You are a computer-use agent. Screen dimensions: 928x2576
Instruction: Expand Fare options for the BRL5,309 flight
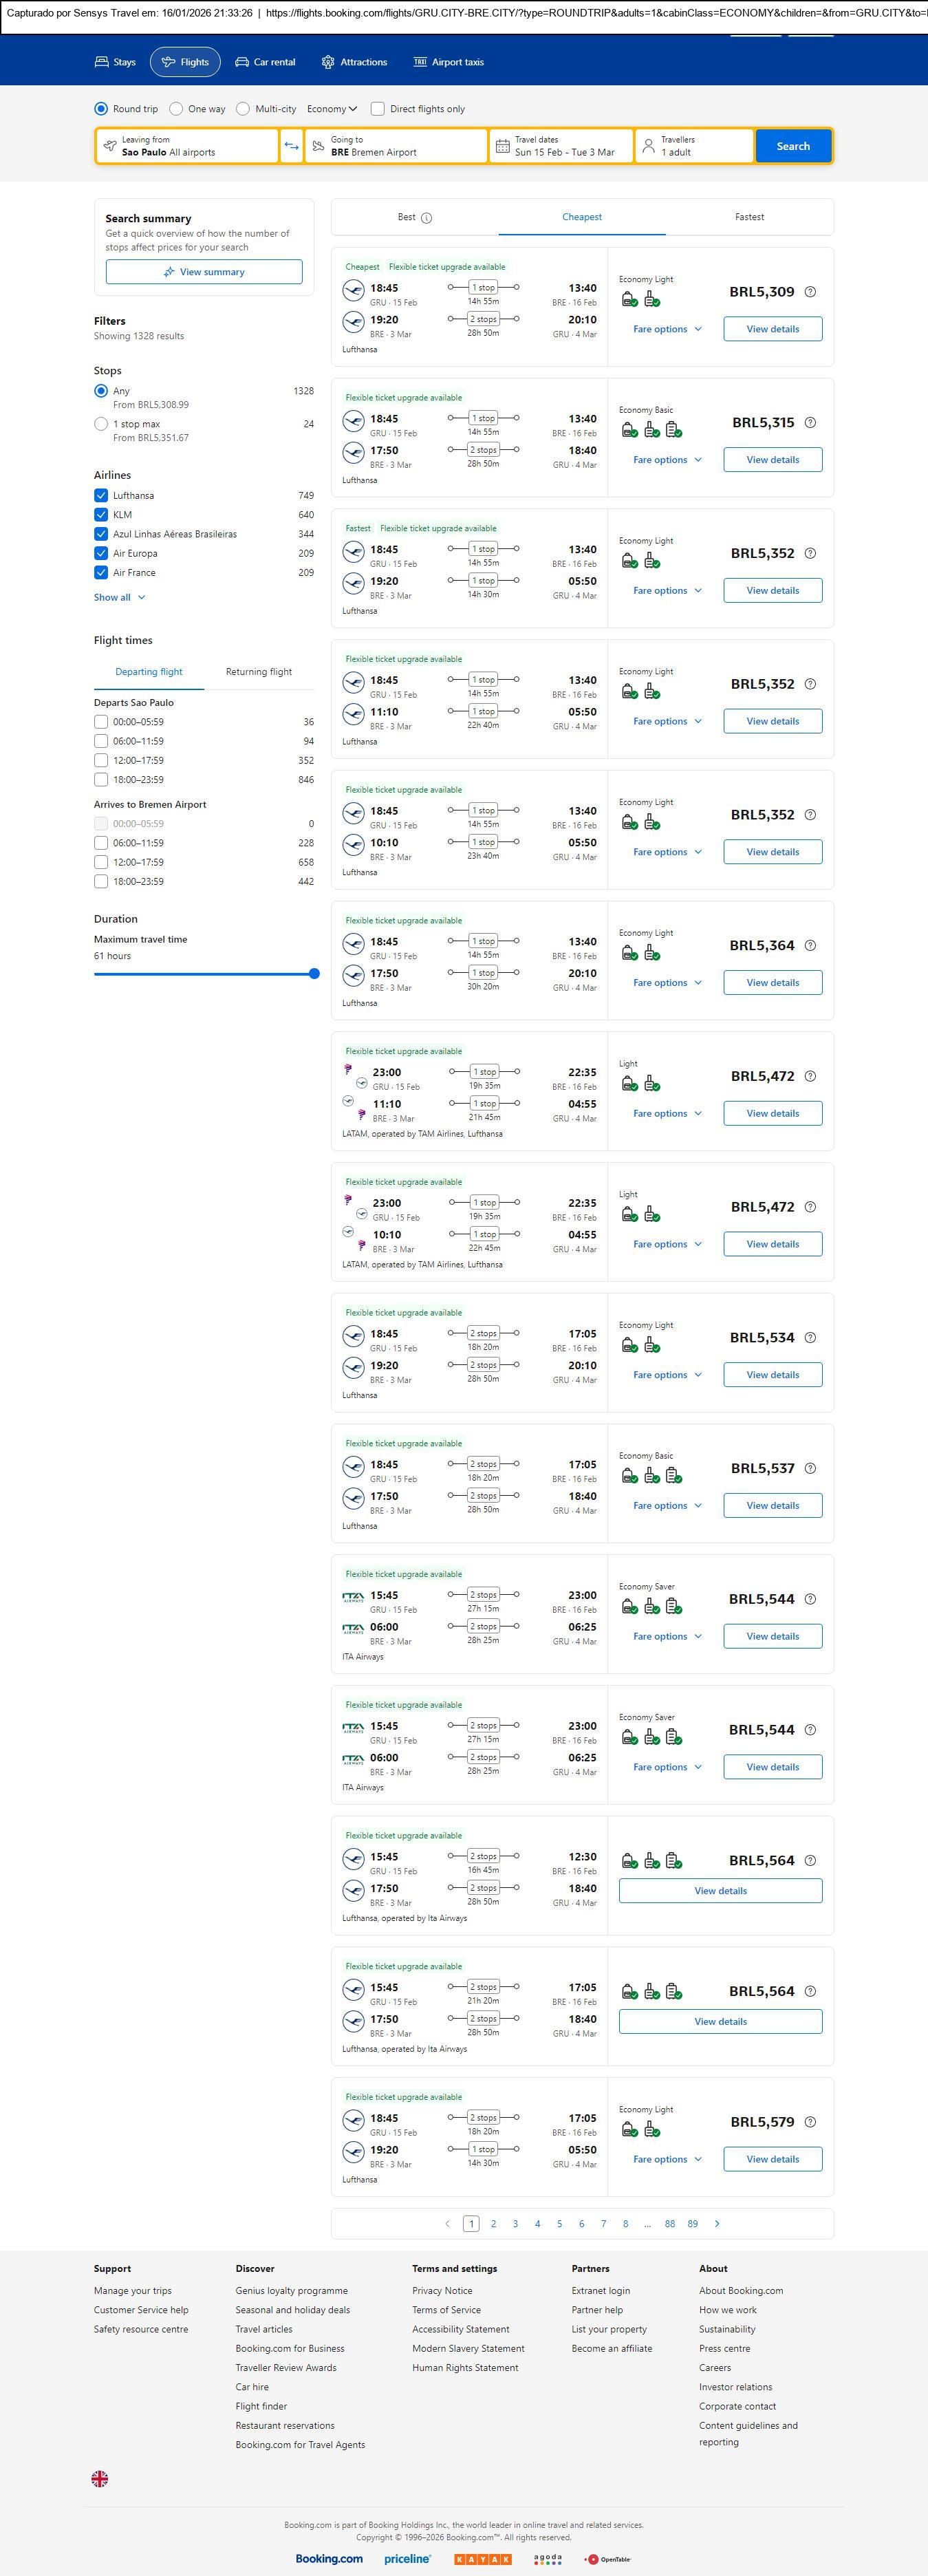click(667, 329)
